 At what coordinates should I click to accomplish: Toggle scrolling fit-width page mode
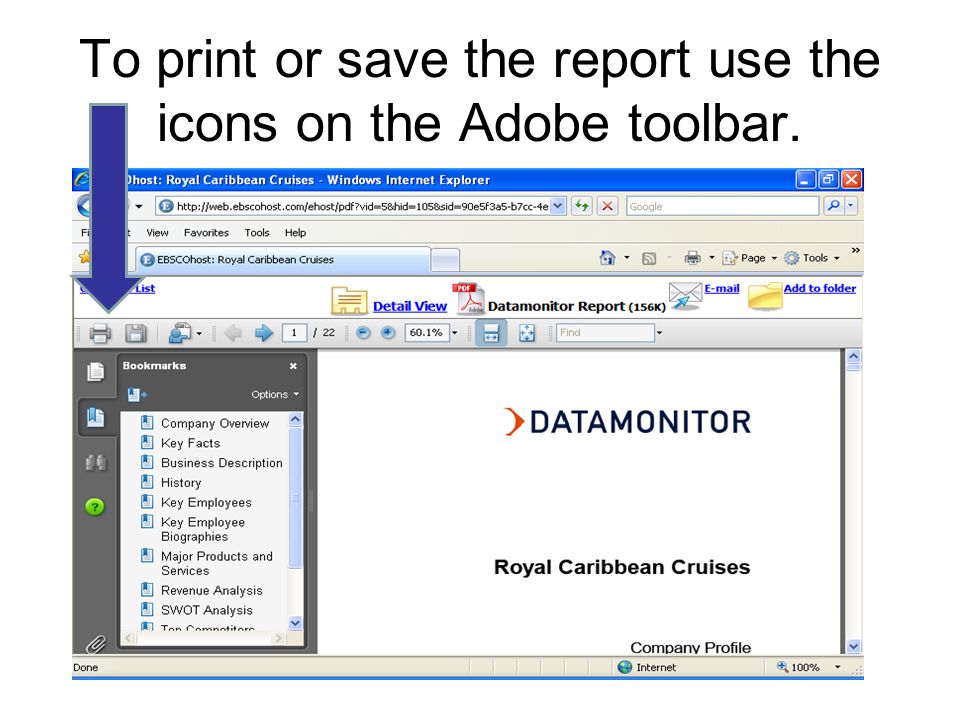(x=491, y=333)
